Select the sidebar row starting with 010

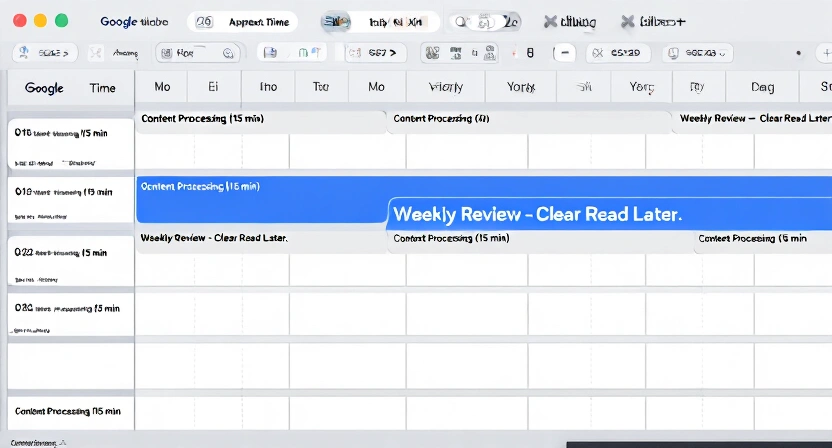[71, 144]
